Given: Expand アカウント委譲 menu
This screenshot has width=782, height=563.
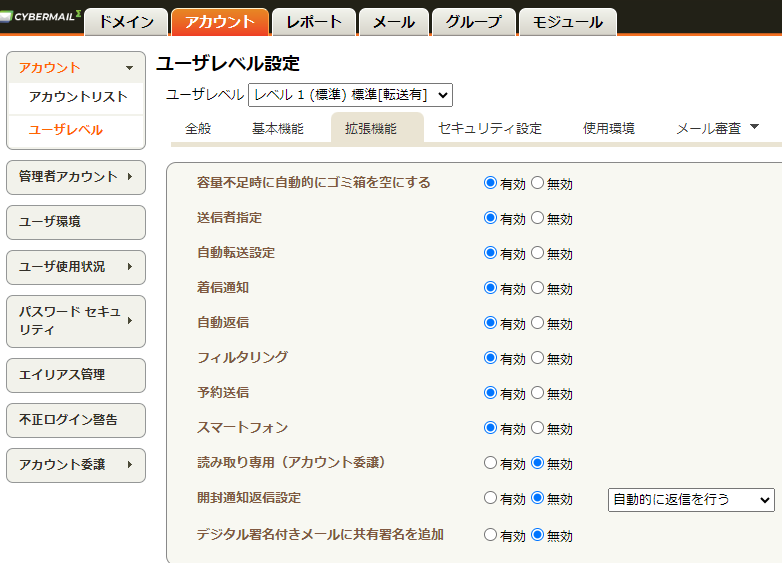Looking at the screenshot, I should tap(76, 465).
